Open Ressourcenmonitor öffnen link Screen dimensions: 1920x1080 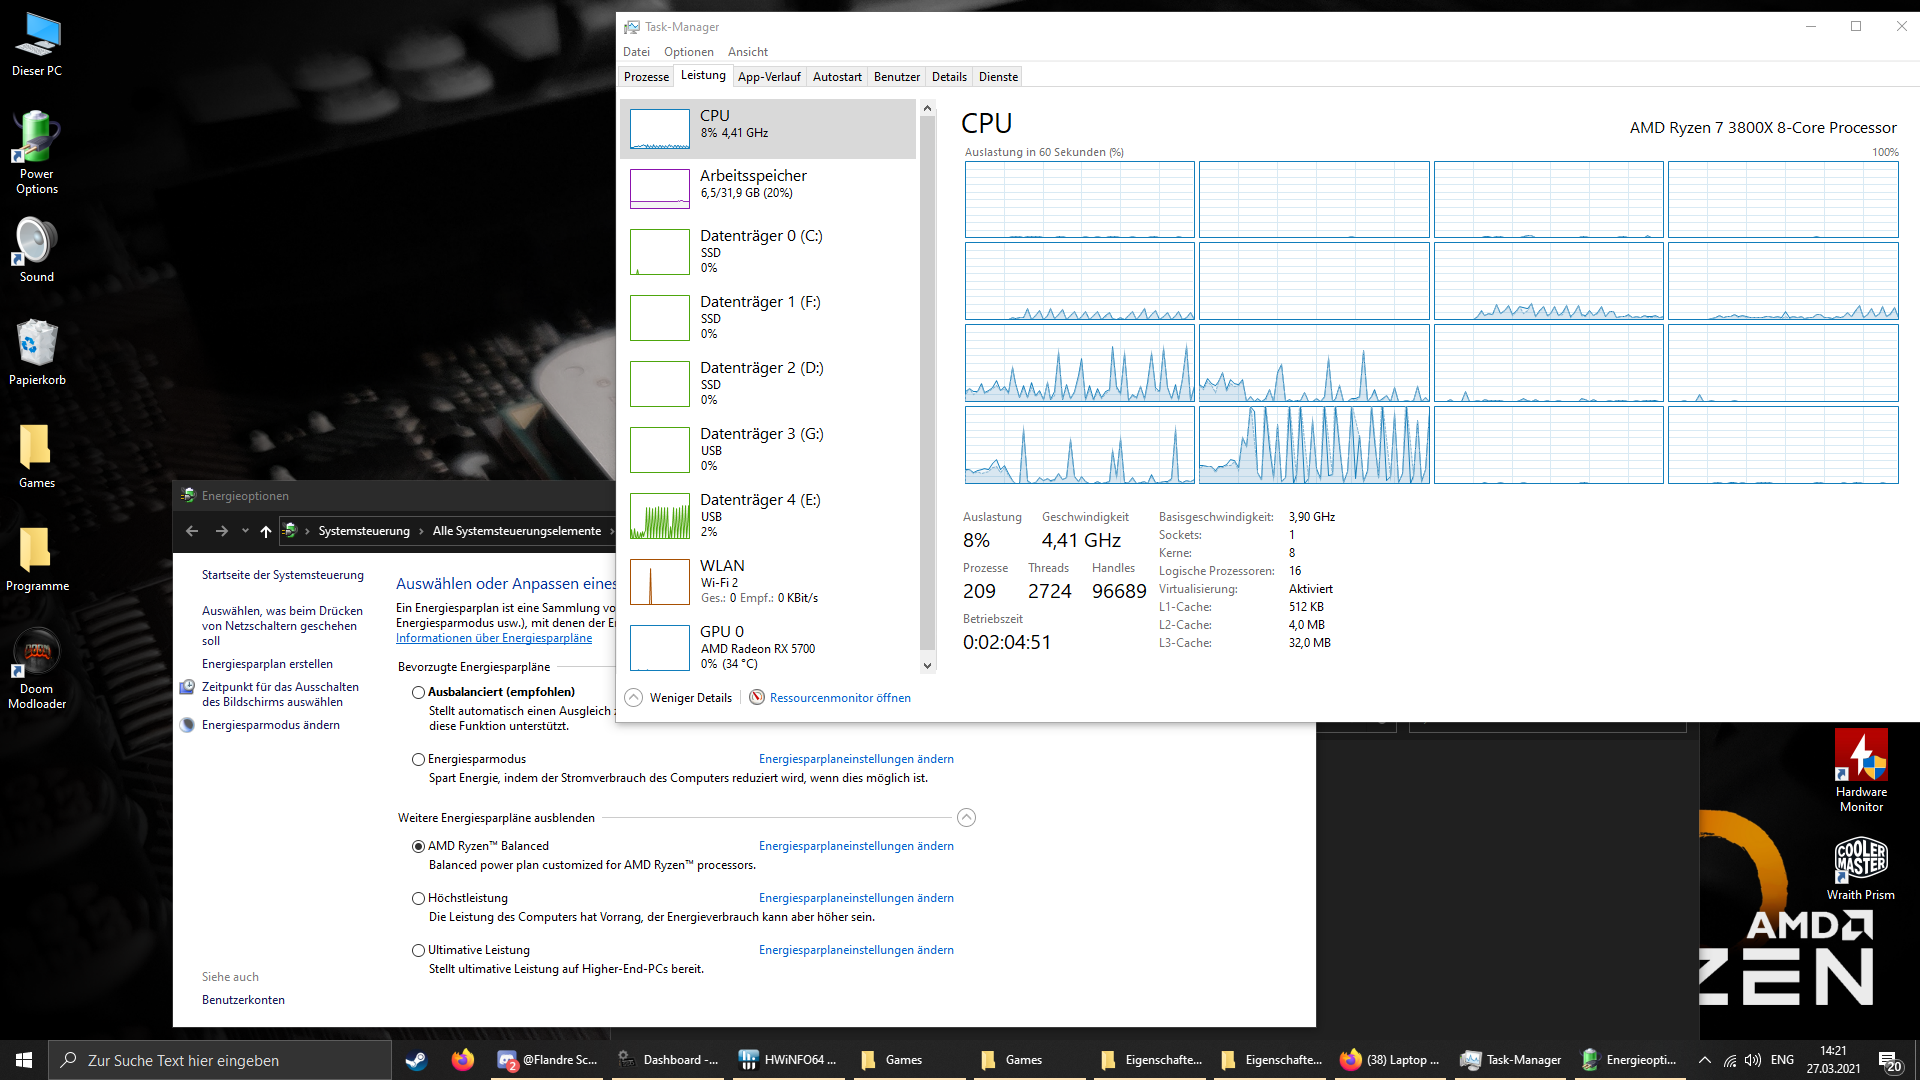(840, 697)
